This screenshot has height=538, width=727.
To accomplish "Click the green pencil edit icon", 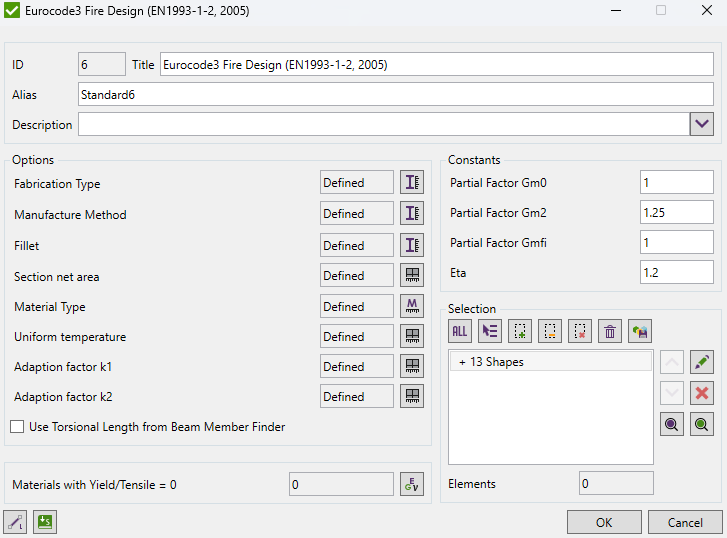I will (x=702, y=362).
